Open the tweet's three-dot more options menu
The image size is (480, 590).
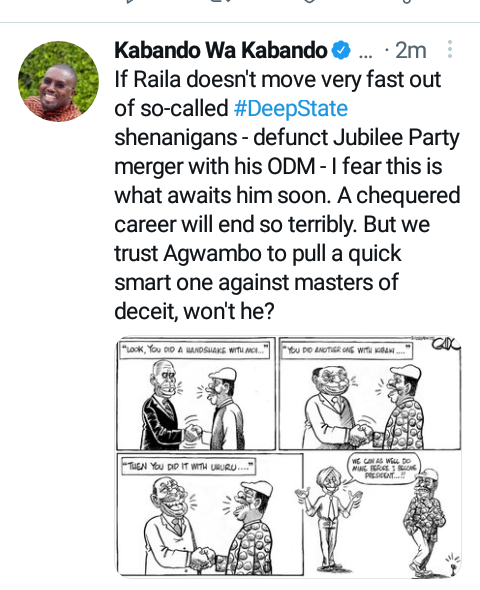(x=450, y=49)
